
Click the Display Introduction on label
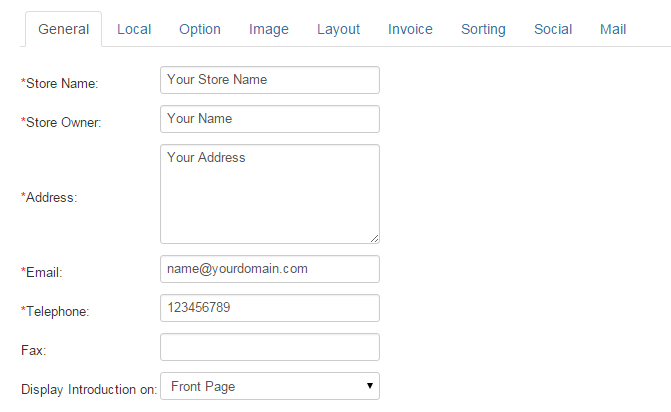pos(89,390)
